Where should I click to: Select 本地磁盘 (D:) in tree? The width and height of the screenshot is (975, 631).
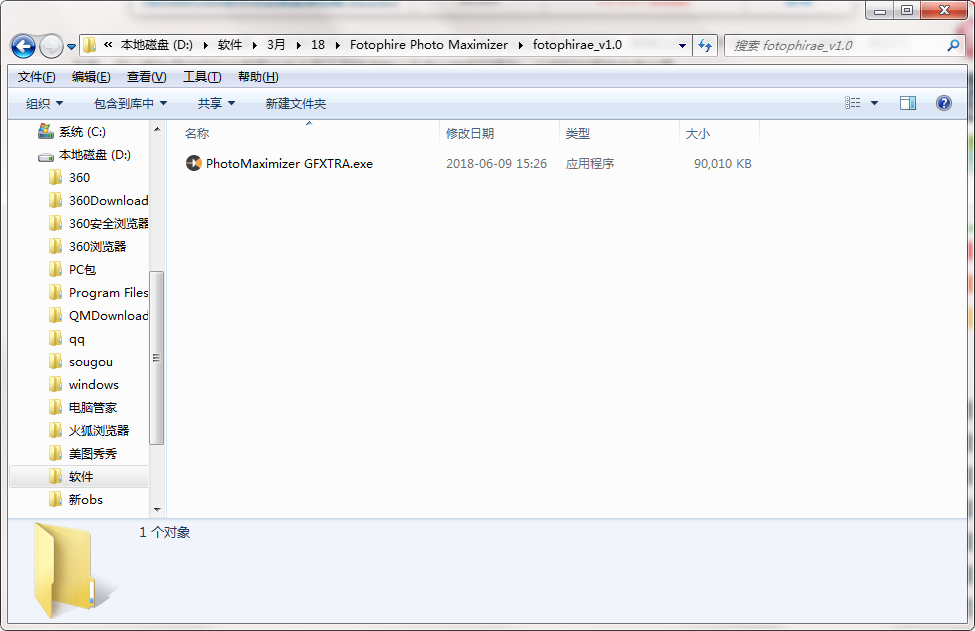[95, 155]
